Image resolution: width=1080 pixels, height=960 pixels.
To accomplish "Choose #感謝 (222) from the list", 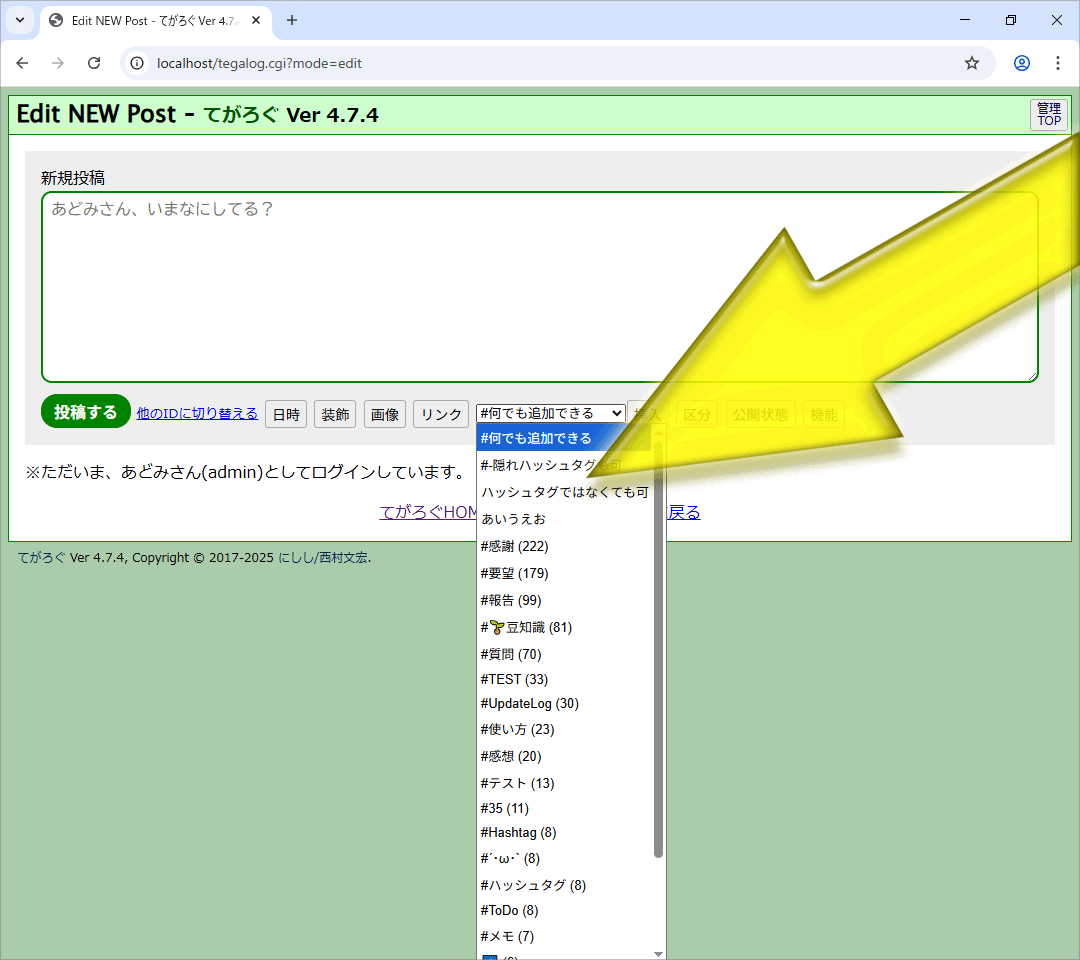I will coord(514,546).
